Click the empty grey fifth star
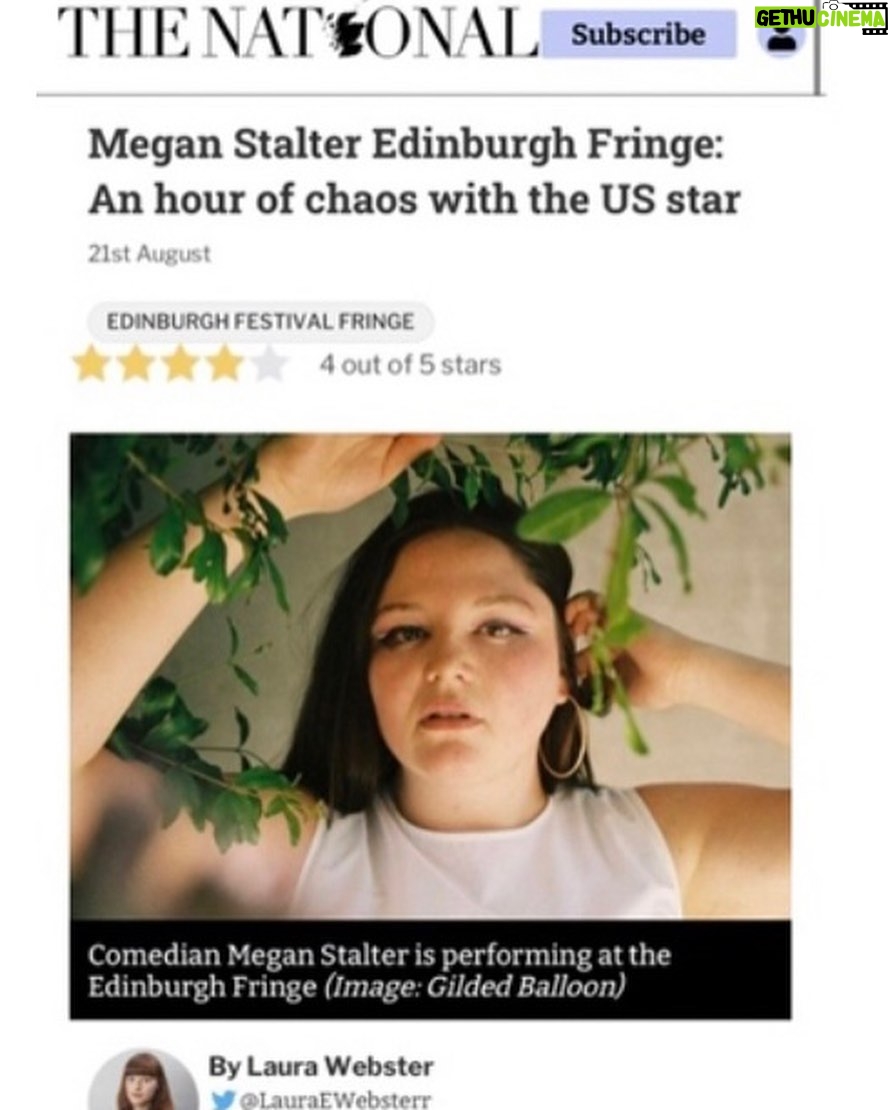 [269, 365]
